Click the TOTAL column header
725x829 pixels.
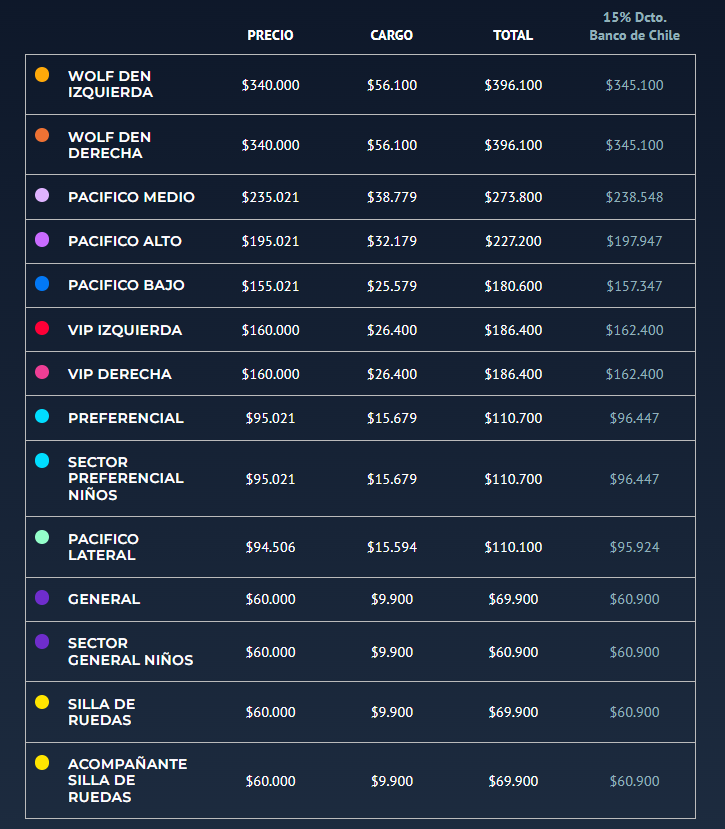point(513,35)
